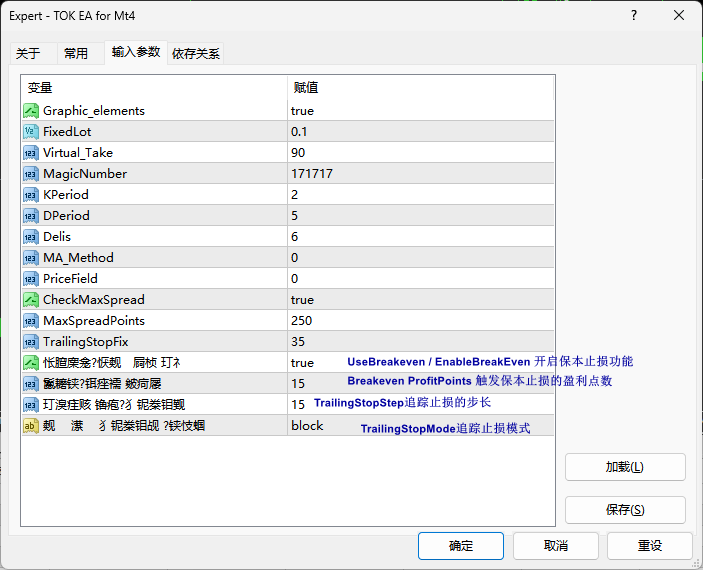Select the Graphic_elements variable name

(94, 111)
